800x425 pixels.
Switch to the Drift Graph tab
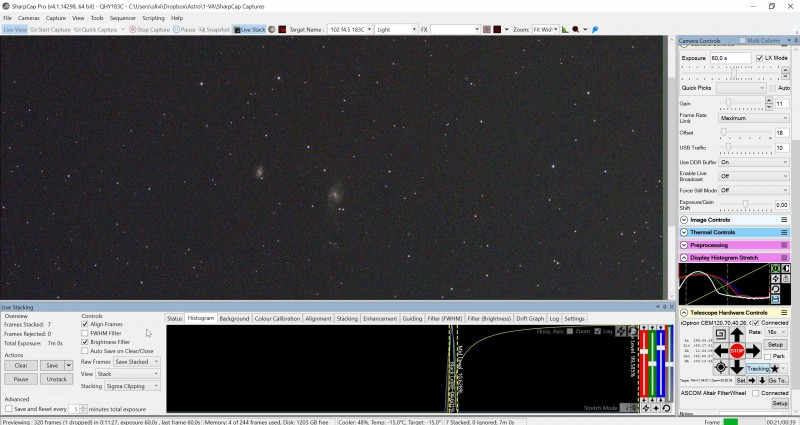[530, 318]
